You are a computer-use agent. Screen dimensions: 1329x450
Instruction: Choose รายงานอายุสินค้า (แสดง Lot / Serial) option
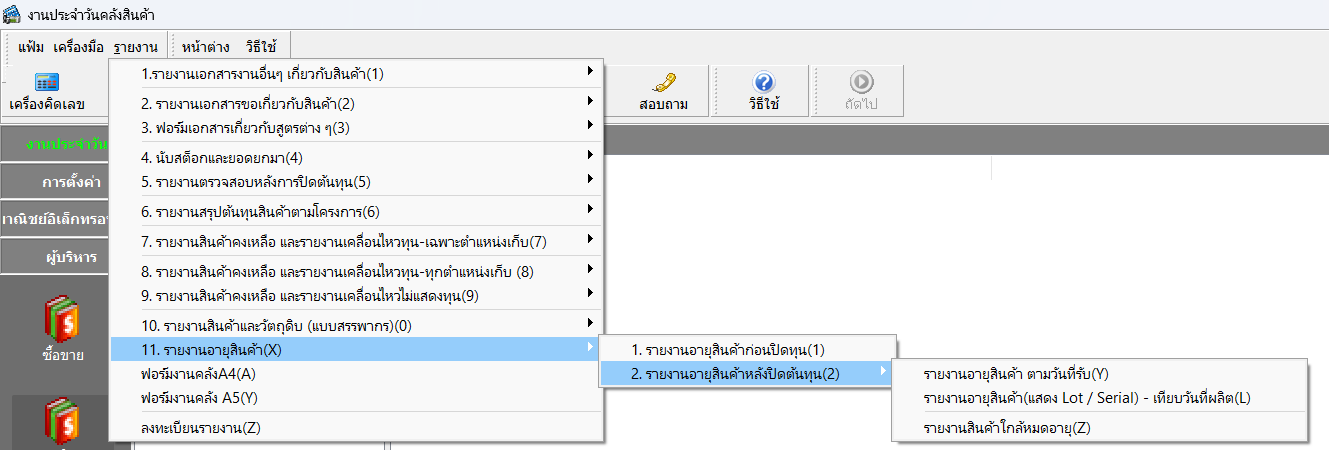[1087, 398]
